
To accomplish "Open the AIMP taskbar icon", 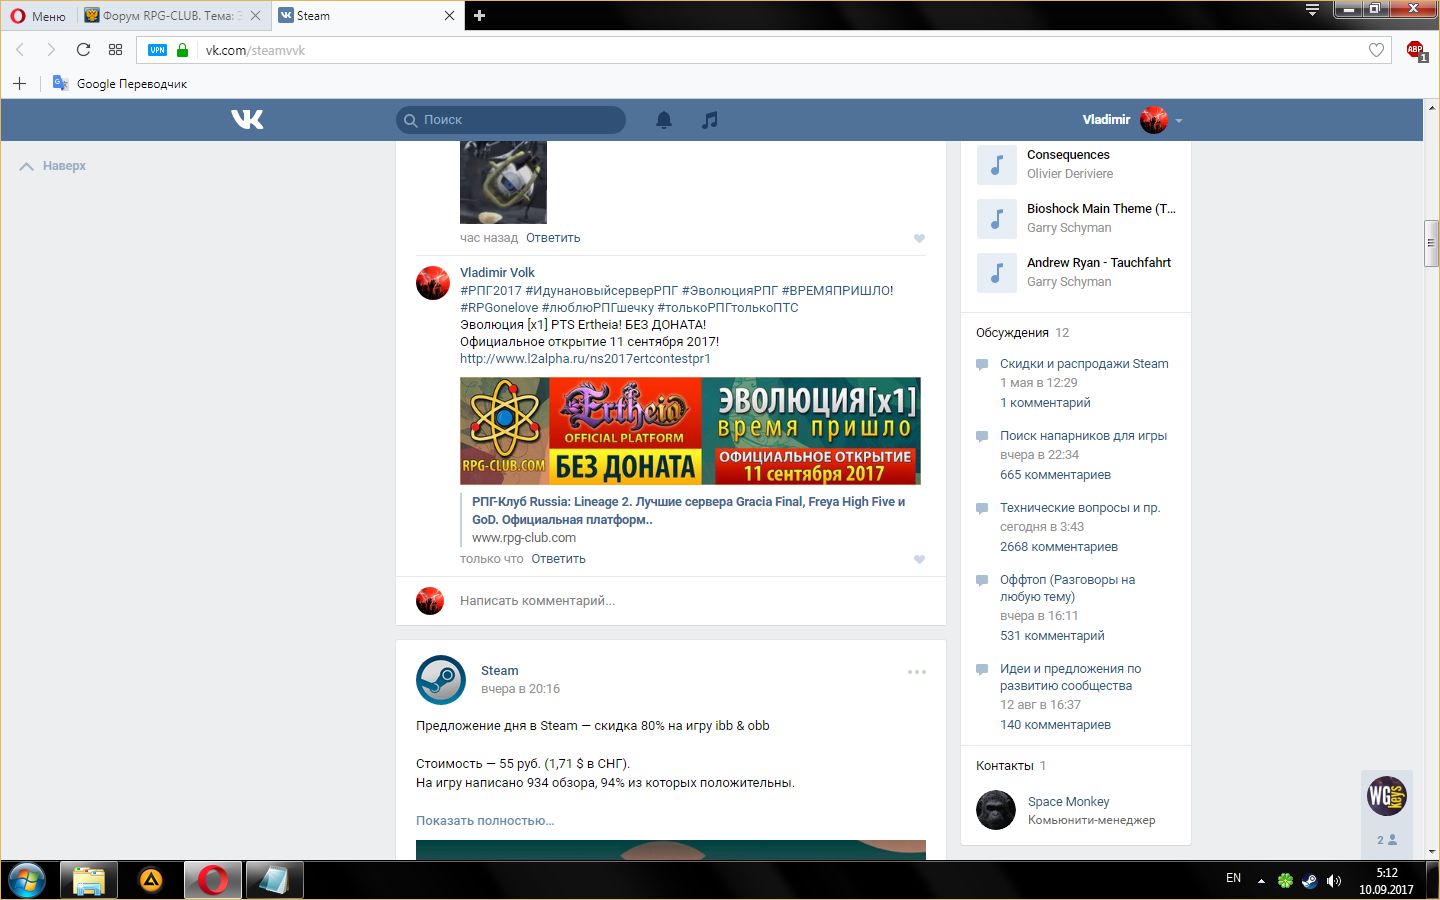I will point(151,880).
